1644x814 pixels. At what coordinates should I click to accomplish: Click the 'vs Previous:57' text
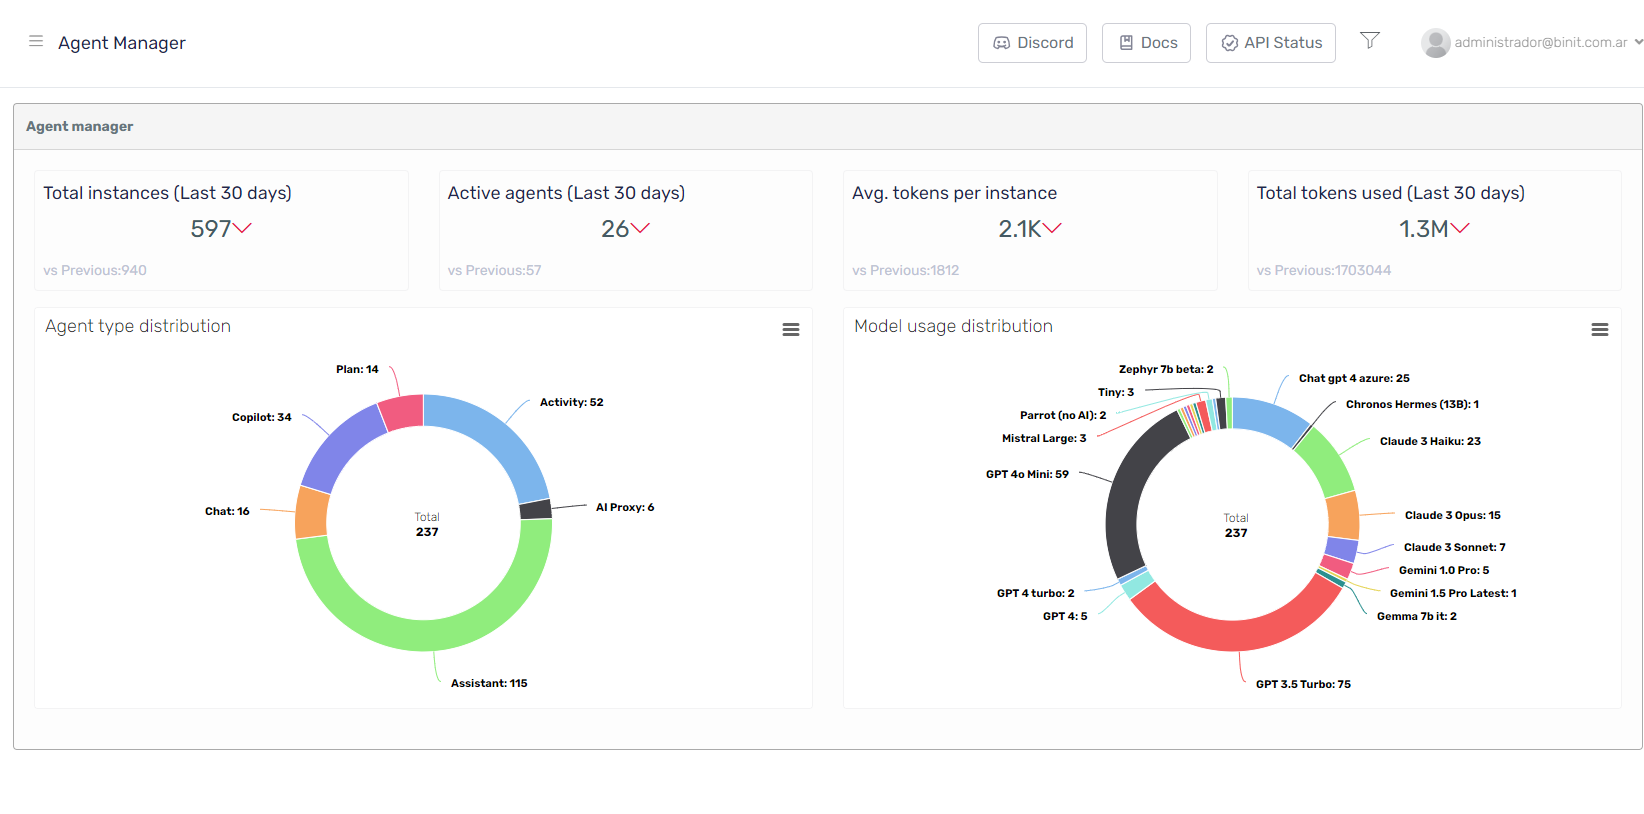[x=495, y=271]
